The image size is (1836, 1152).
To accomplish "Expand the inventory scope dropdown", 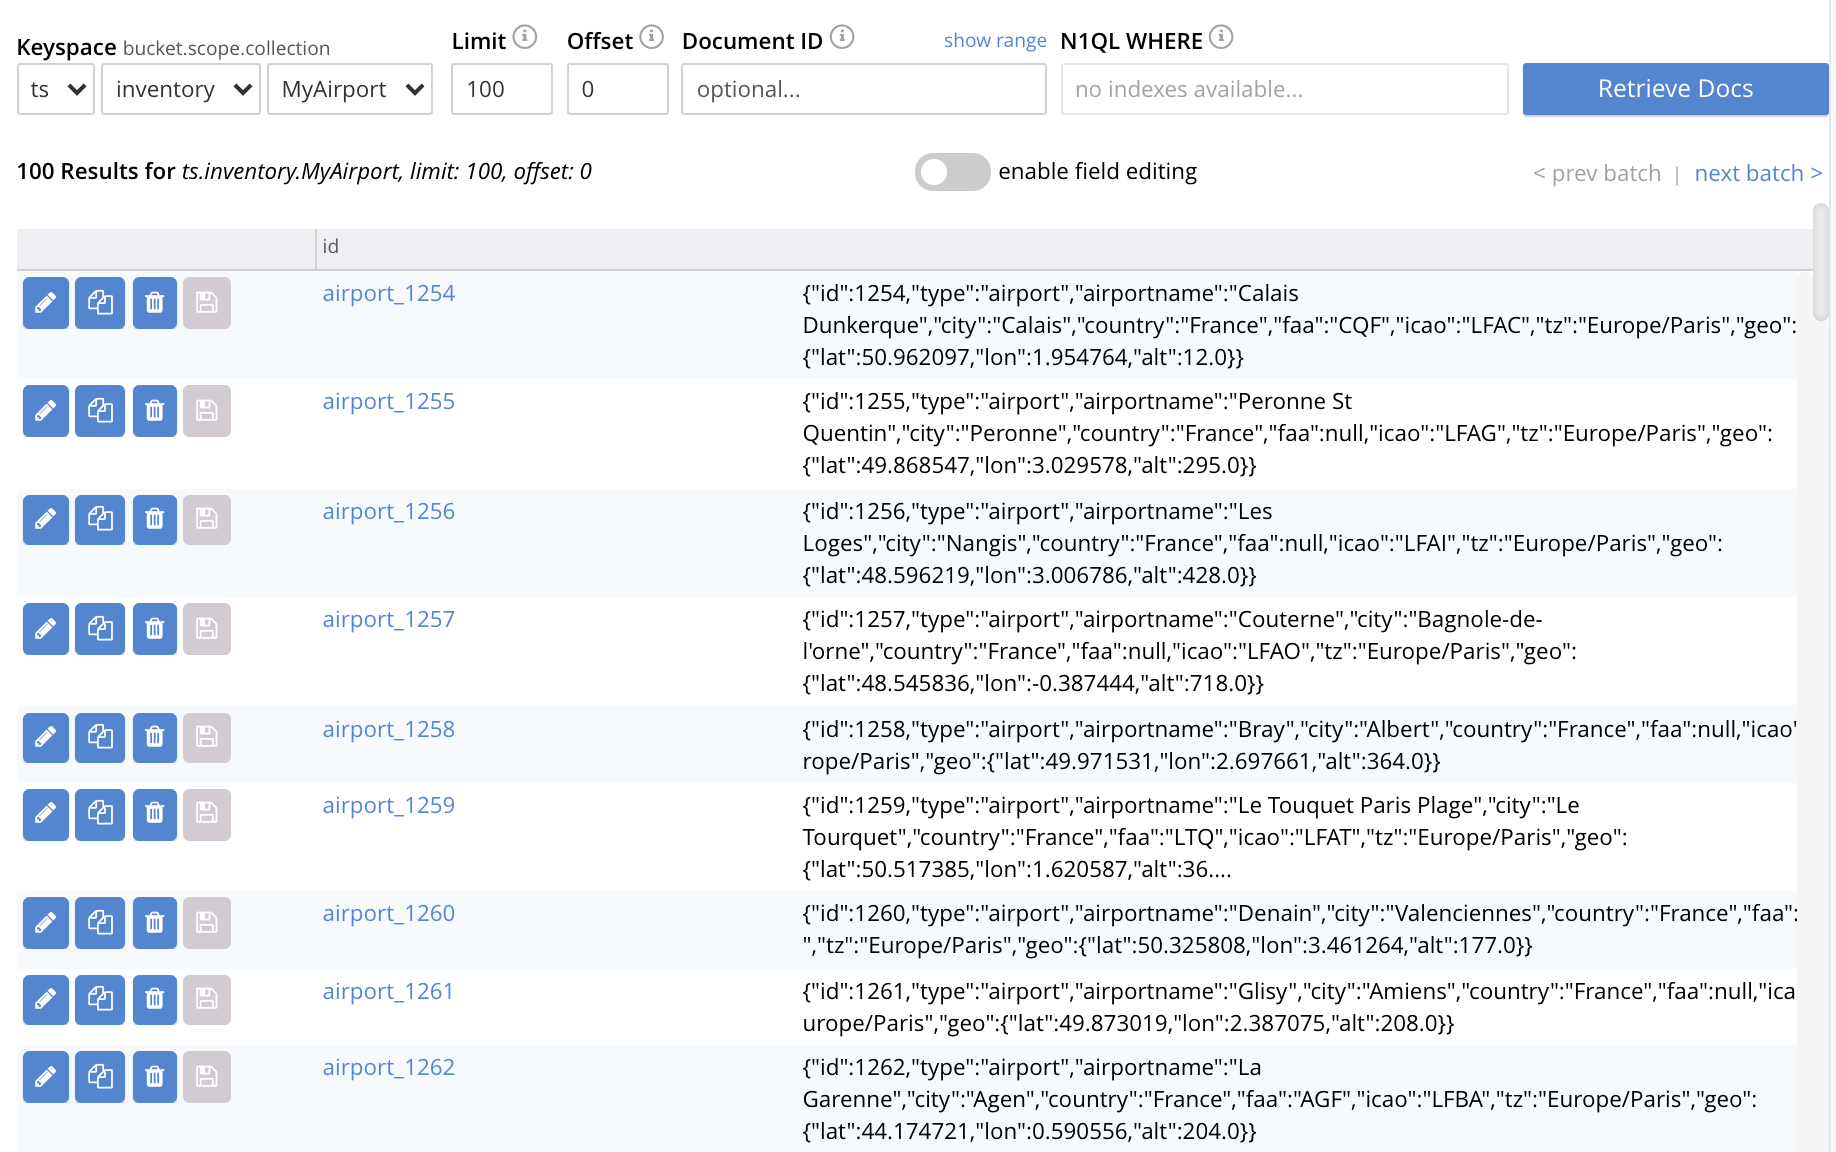I will (181, 90).
